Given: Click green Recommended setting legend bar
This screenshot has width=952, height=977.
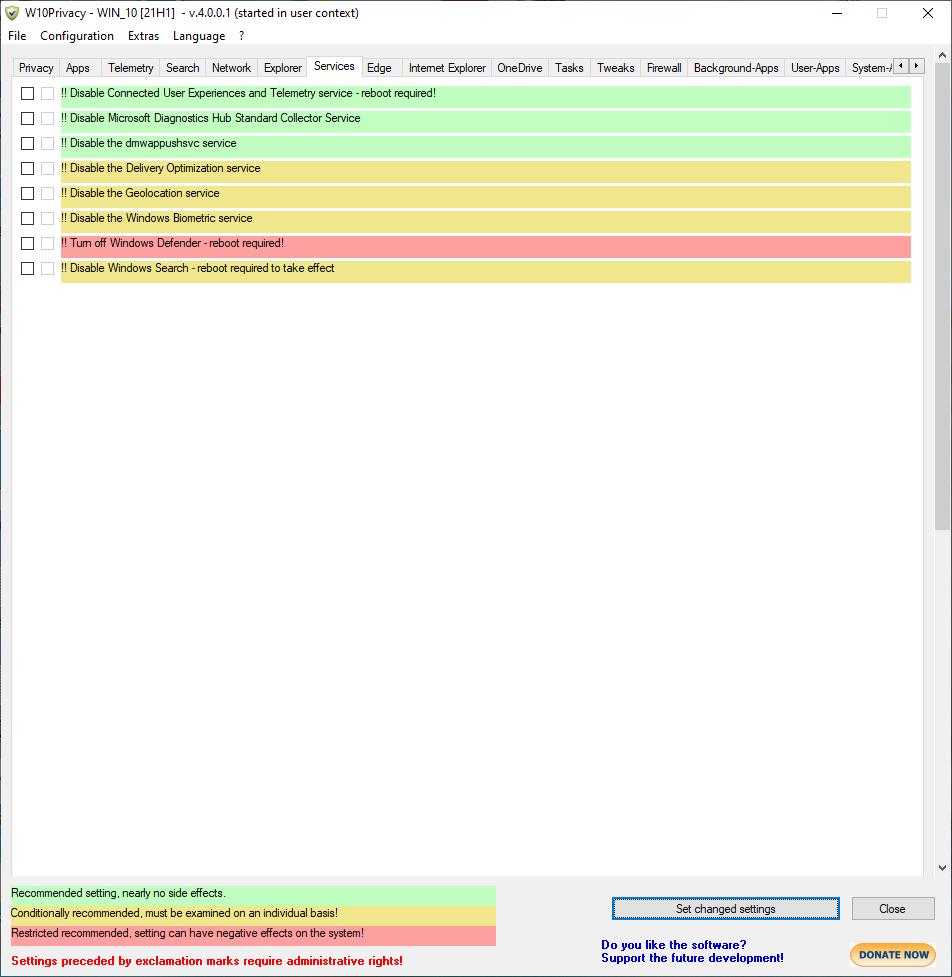Looking at the screenshot, I should 253,894.
